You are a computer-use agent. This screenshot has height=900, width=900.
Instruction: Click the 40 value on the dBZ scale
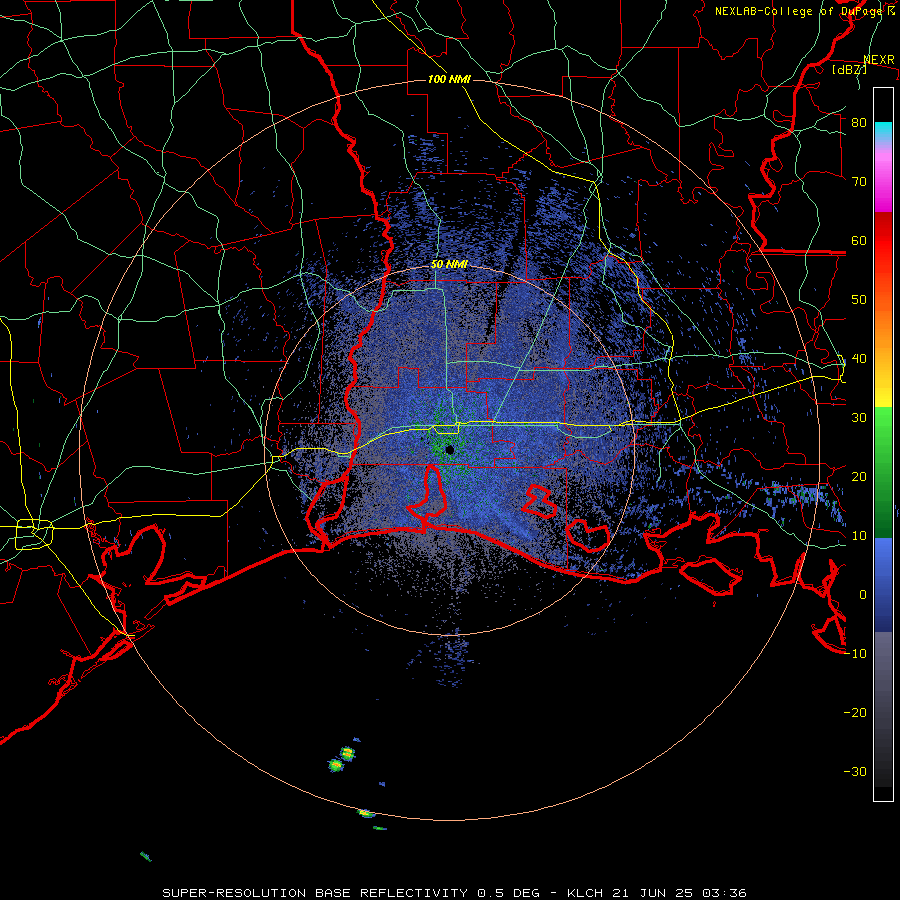click(x=859, y=359)
